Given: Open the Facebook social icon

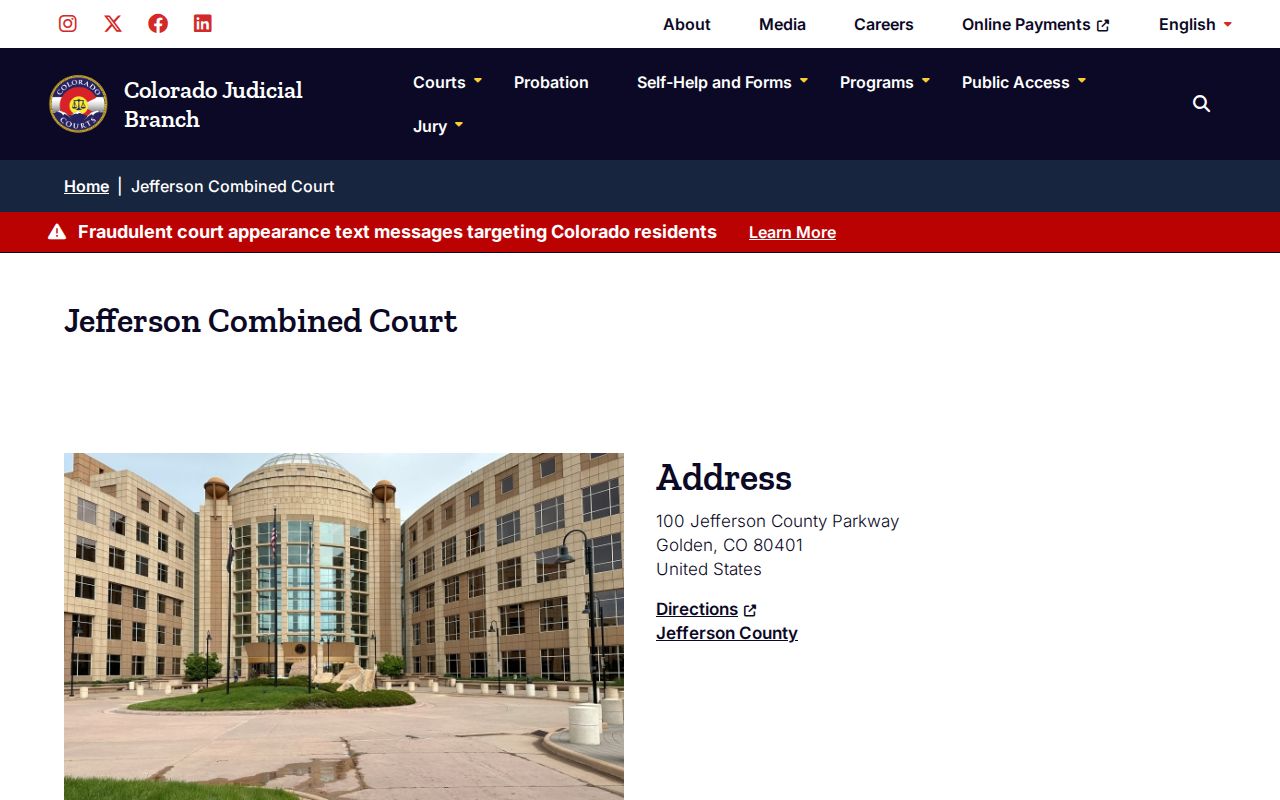Looking at the screenshot, I should pyautogui.click(x=158, y=23).
